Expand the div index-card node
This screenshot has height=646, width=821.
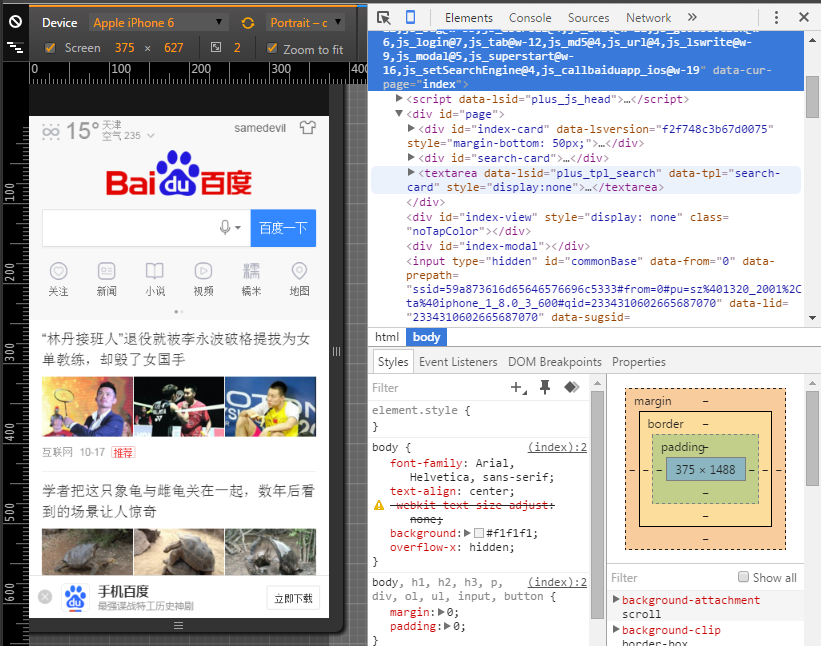tap(411, 128)
